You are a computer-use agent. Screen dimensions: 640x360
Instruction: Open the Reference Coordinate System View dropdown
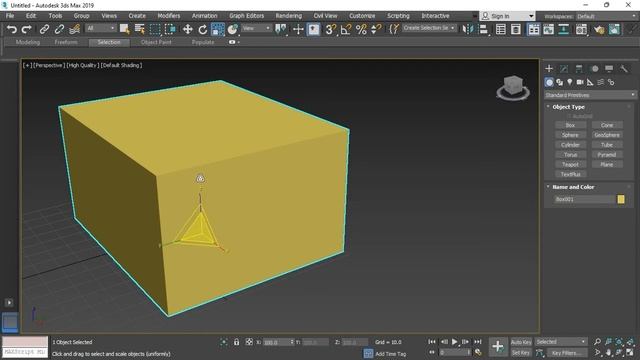(256, 28)
